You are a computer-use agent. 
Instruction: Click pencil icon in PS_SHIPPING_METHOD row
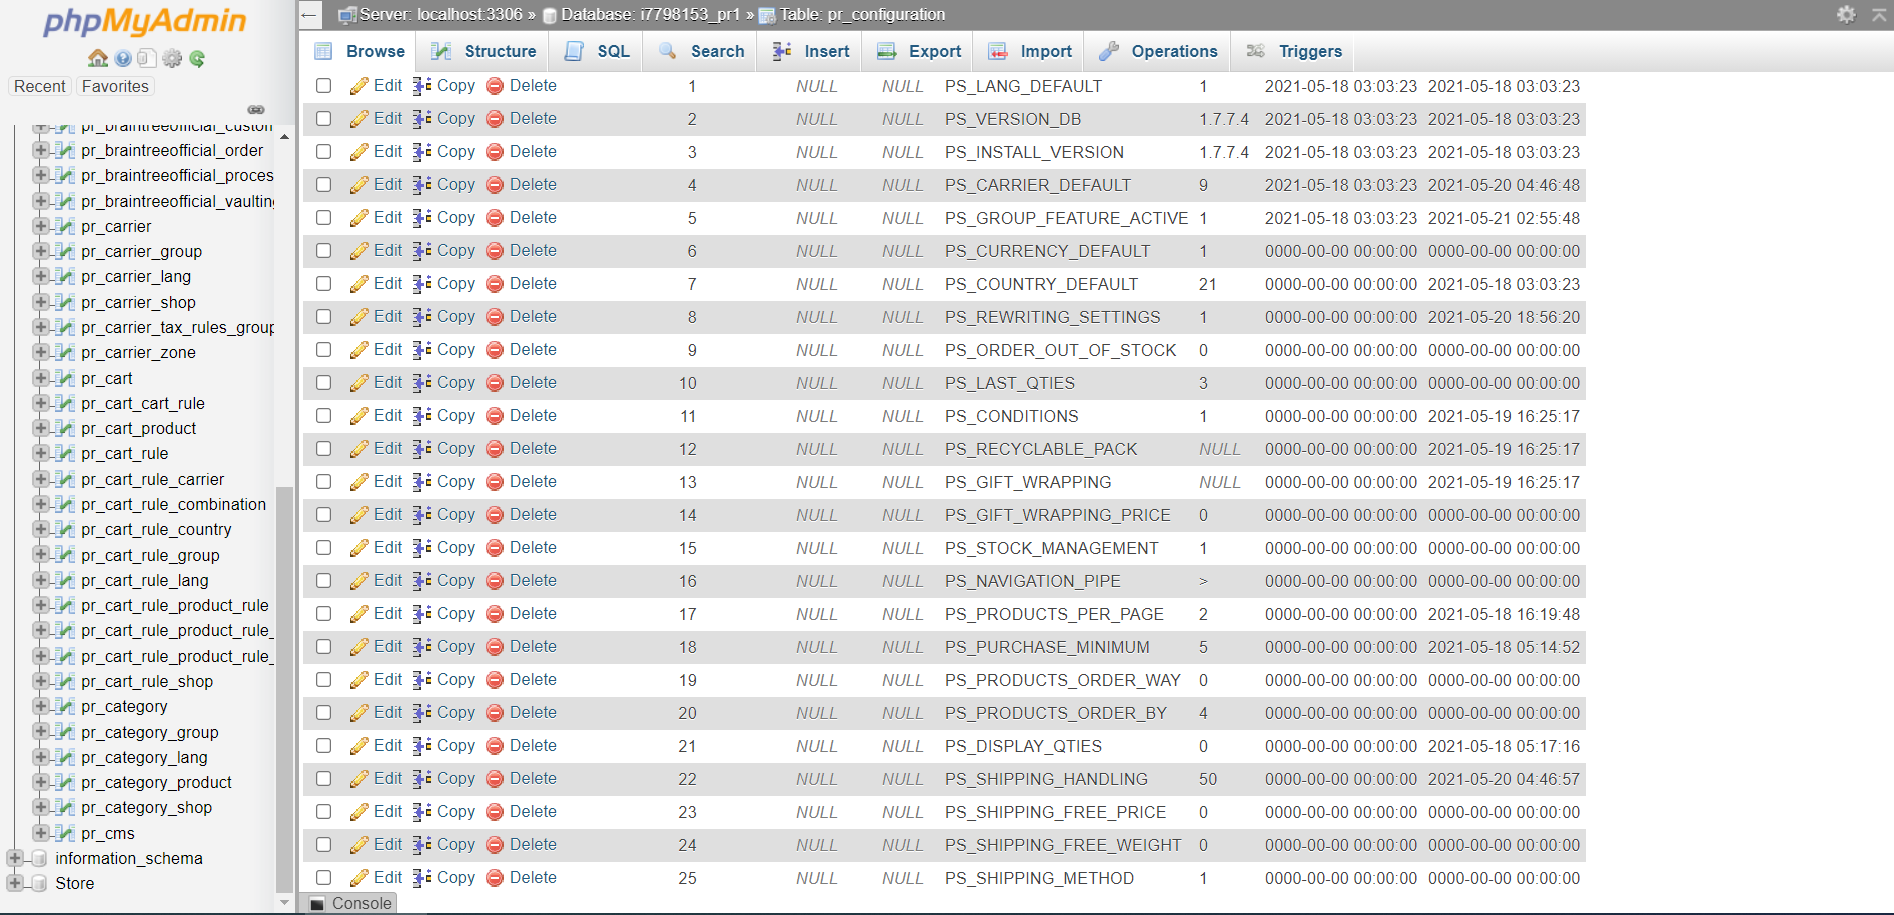pyautogui.click(x=359, y=878)
